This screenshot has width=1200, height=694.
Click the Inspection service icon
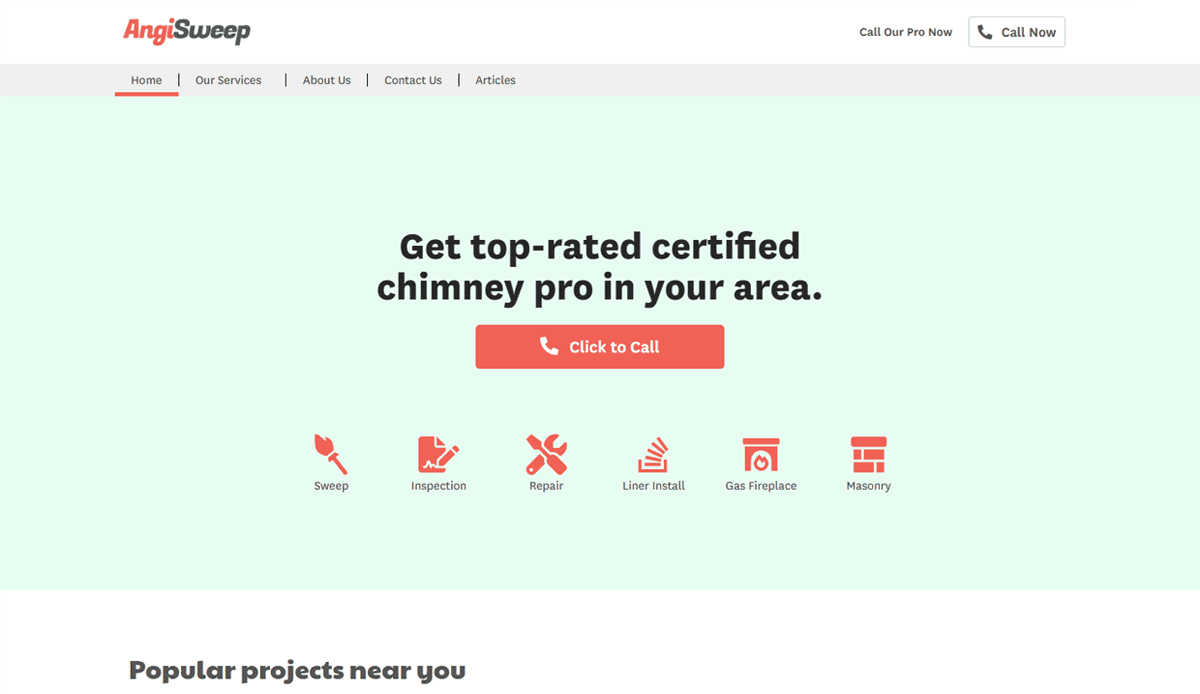pos(438,452)
